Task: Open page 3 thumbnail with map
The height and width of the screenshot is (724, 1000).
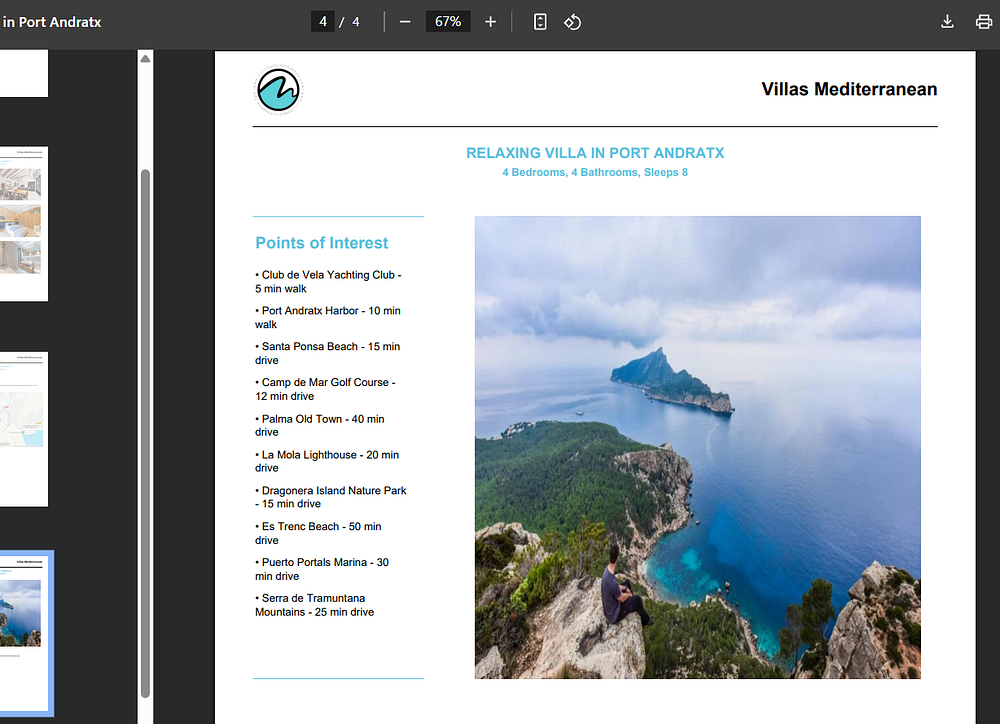Action: [24, 429]
